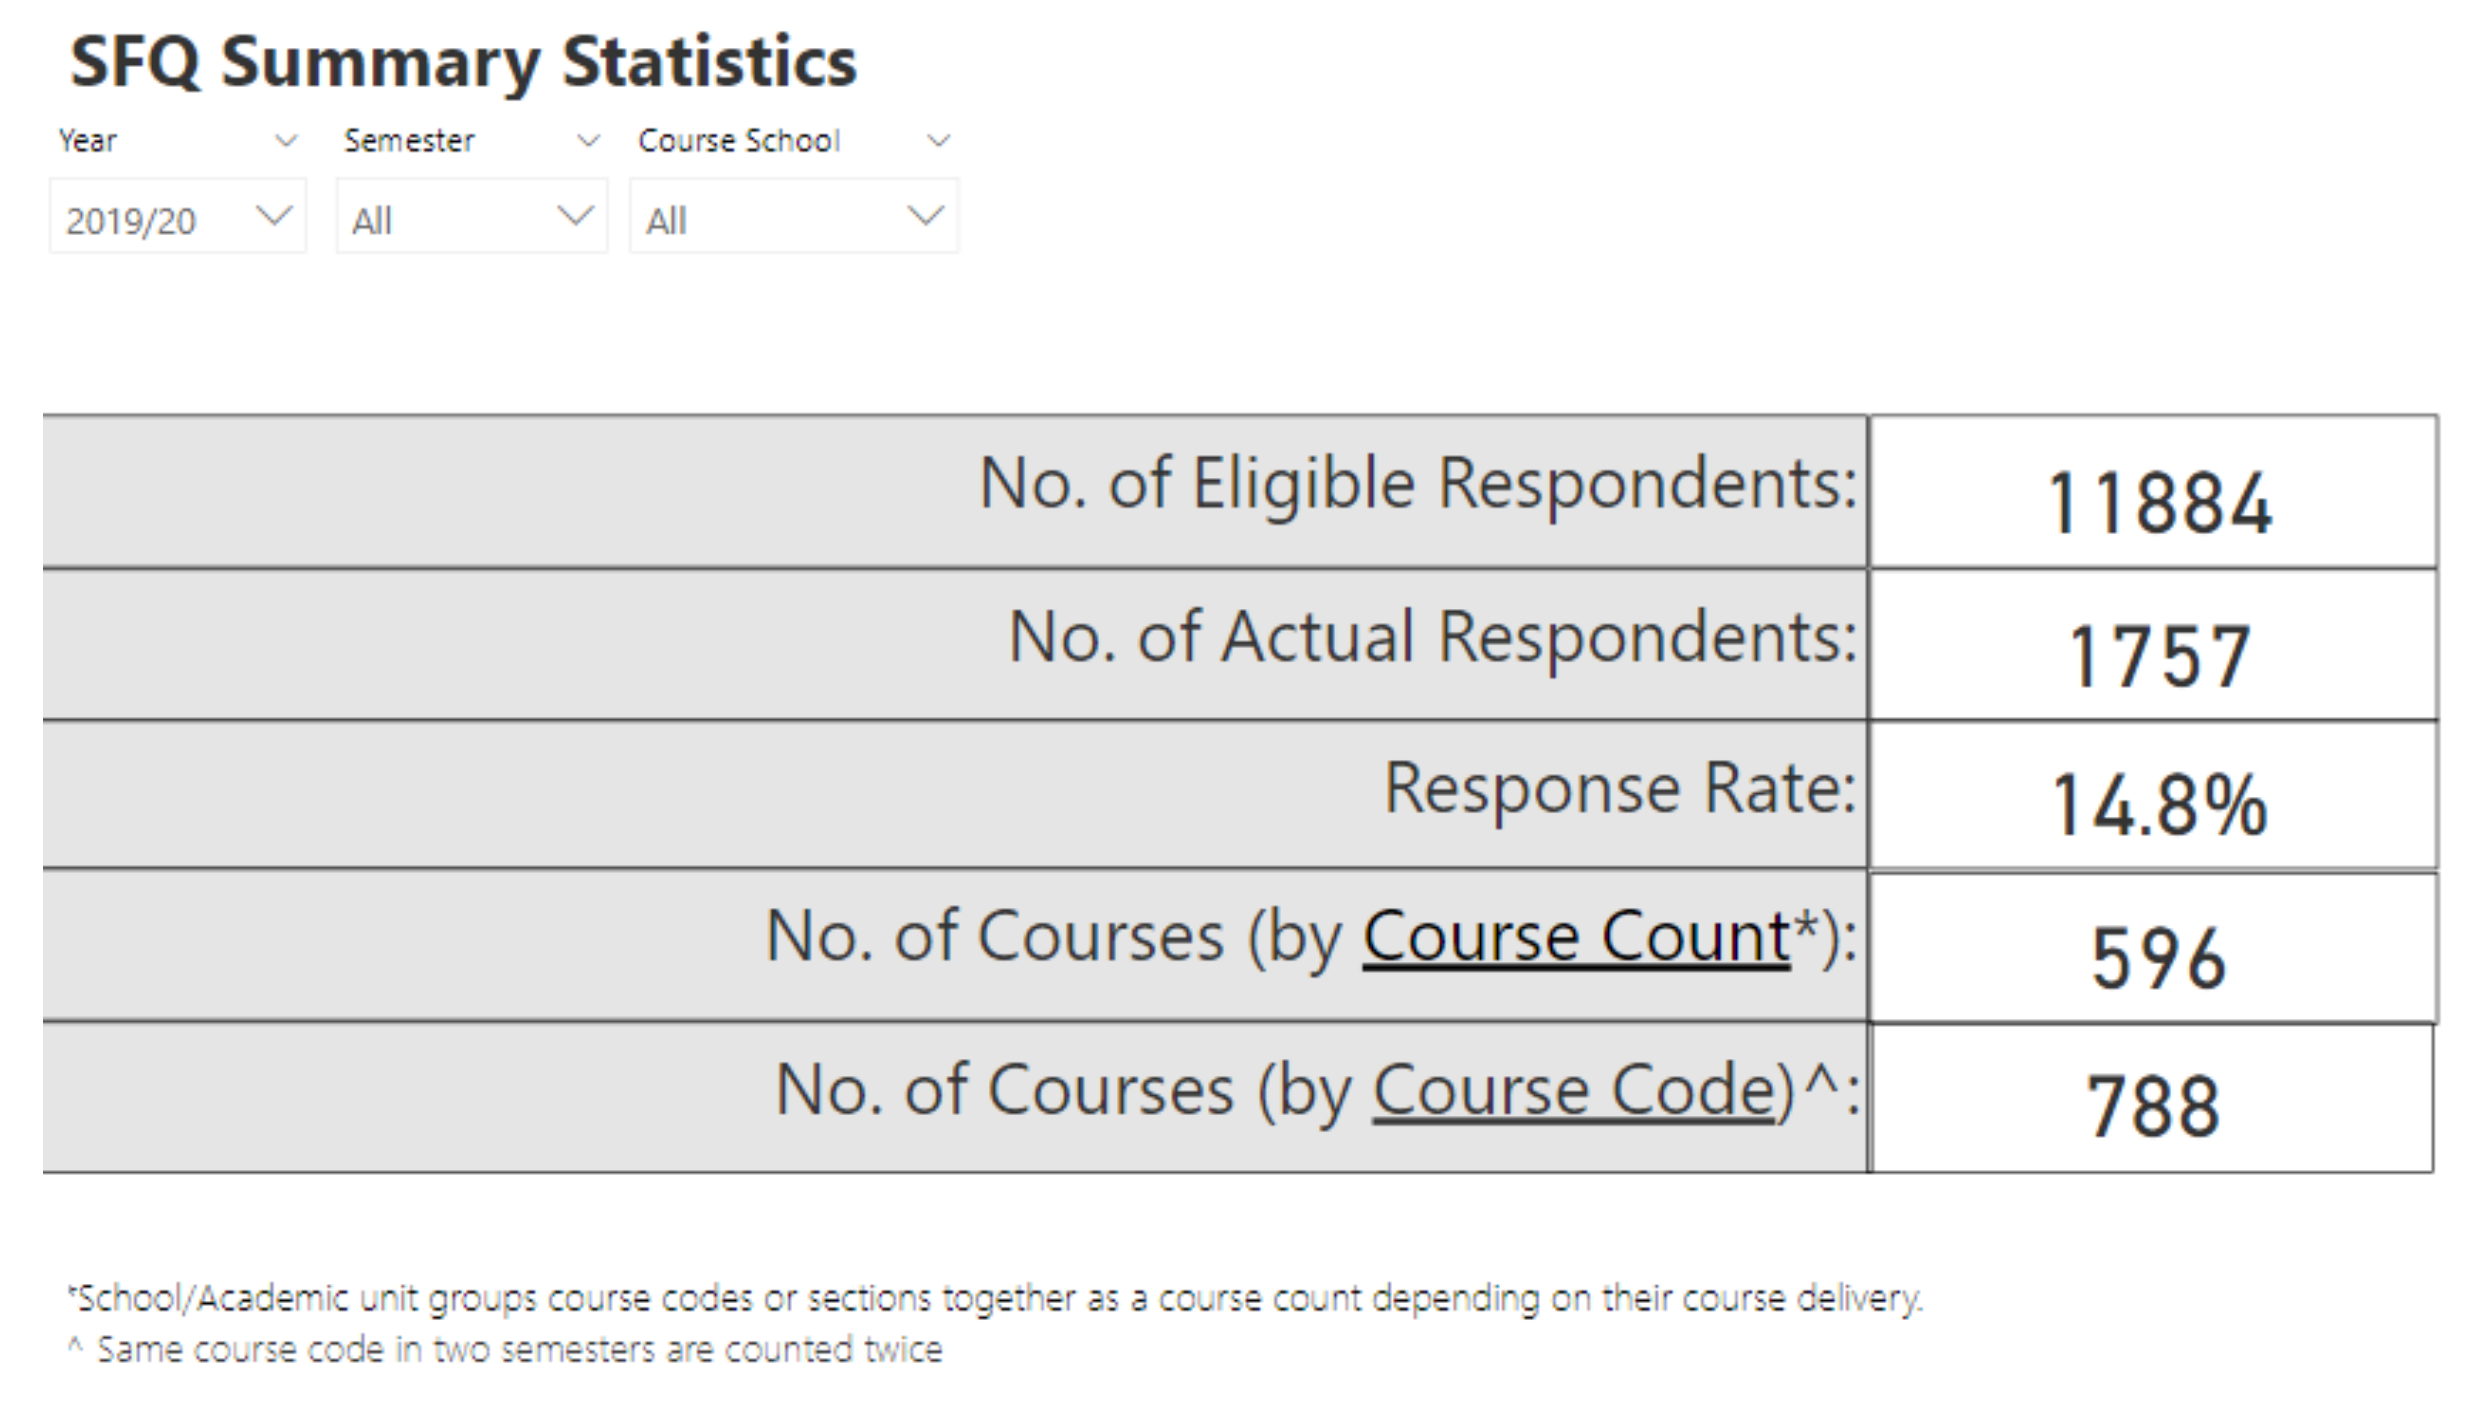2476x1408 pixels.
Task: Open the Course School dropdown set to All
Action: (793, 217)
